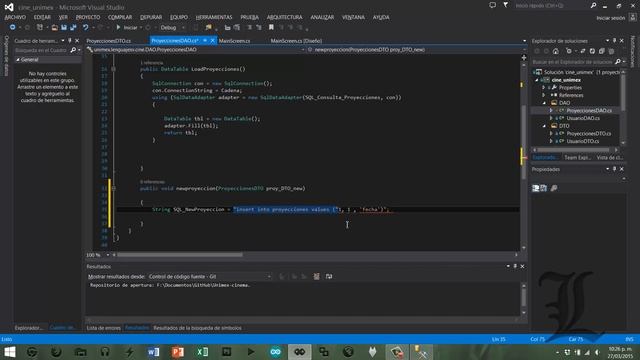Click the Buscar en el Explorador de soluciones field
Viewport: 640px width, 360px height.
point(573,62)
